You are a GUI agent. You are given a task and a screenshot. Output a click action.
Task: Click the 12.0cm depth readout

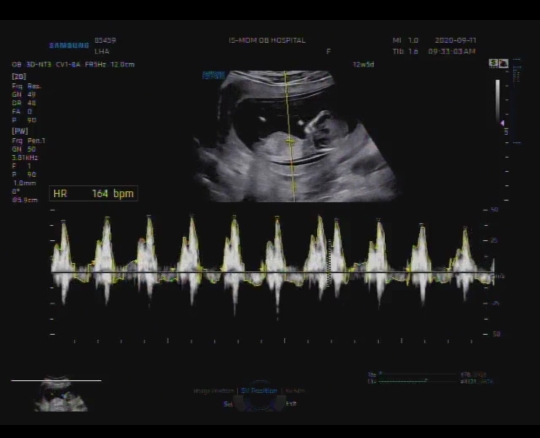(x=122, y=64)
